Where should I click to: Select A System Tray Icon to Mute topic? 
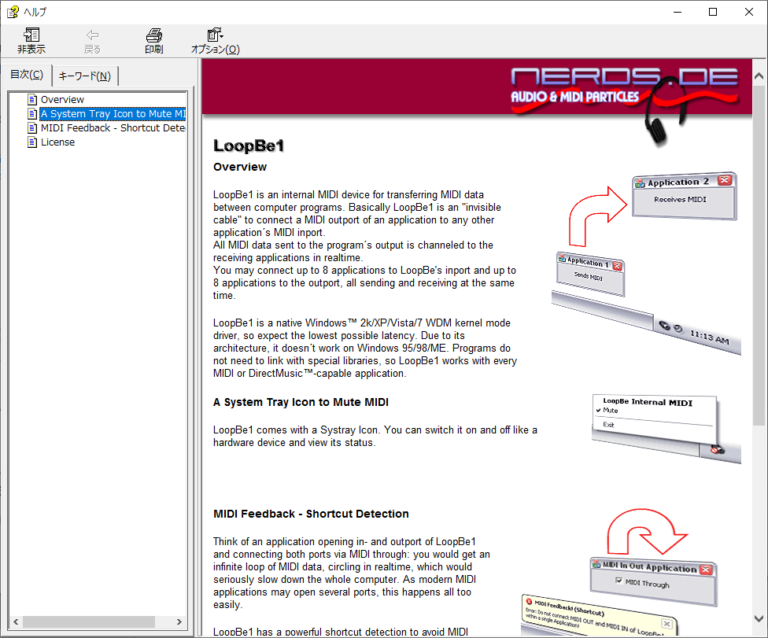coord(112,114)
